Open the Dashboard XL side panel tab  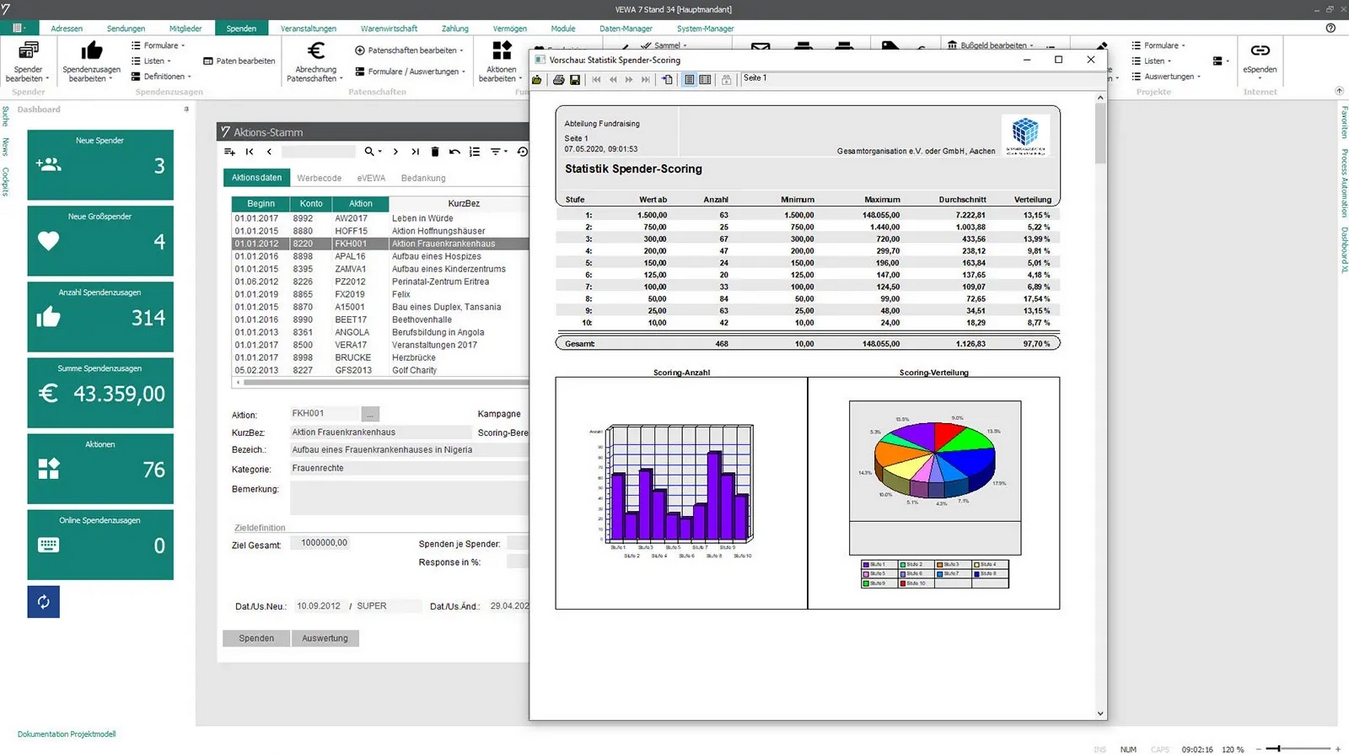(1344, 250)
